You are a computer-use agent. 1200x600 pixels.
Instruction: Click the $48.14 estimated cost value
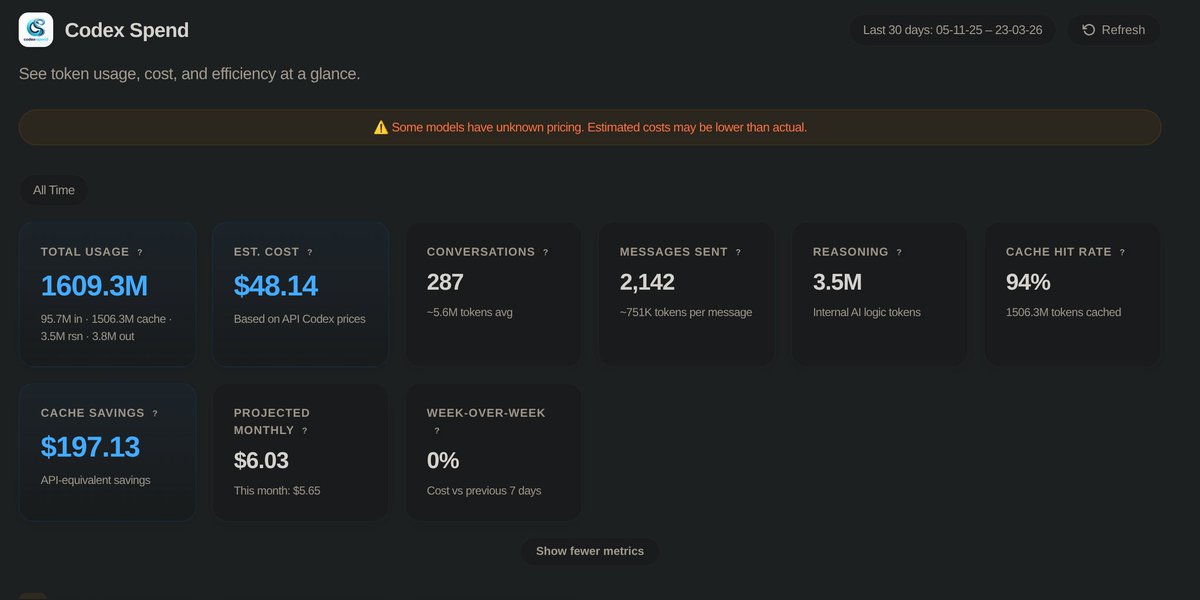tap(276, 286)
